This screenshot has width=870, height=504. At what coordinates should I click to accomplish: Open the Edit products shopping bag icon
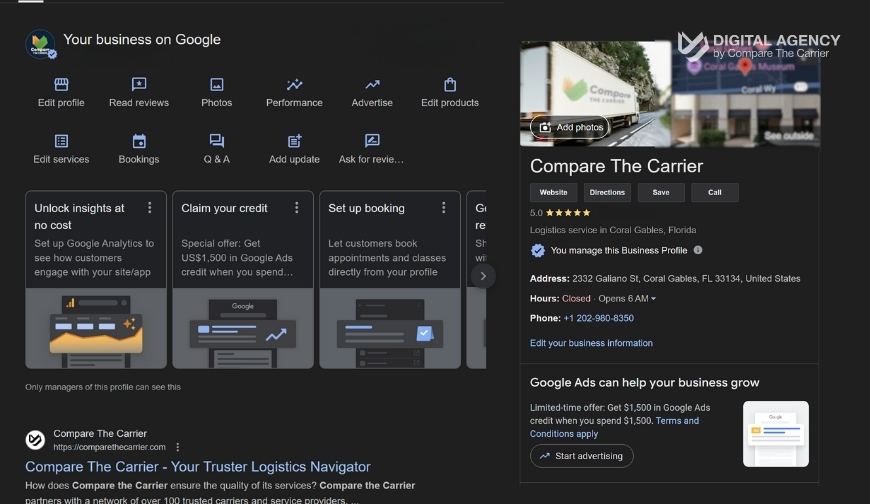tap(450, 85)
